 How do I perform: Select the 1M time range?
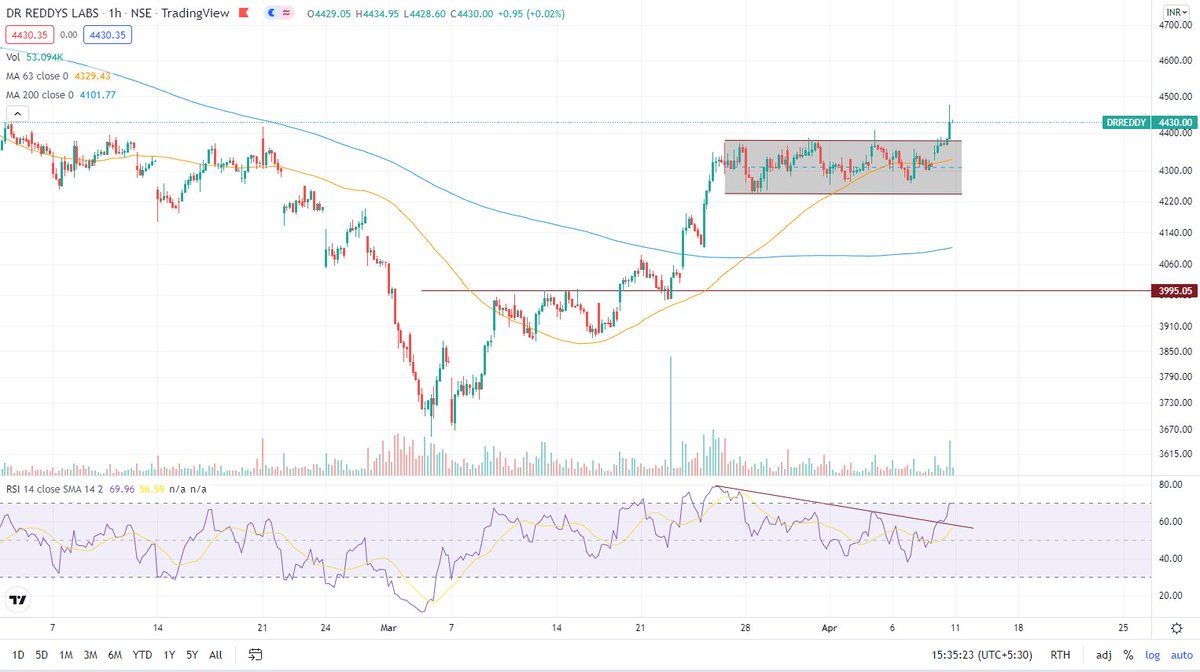[x=66, y=655]
